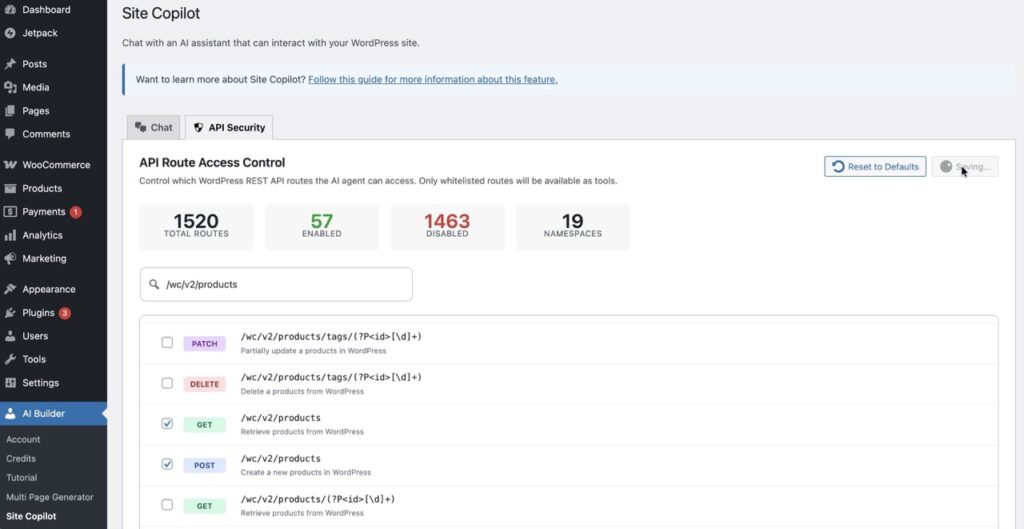The image size is (1024, 529).
Task: Click the Settings sliders icon
Action: pos(10,383)
